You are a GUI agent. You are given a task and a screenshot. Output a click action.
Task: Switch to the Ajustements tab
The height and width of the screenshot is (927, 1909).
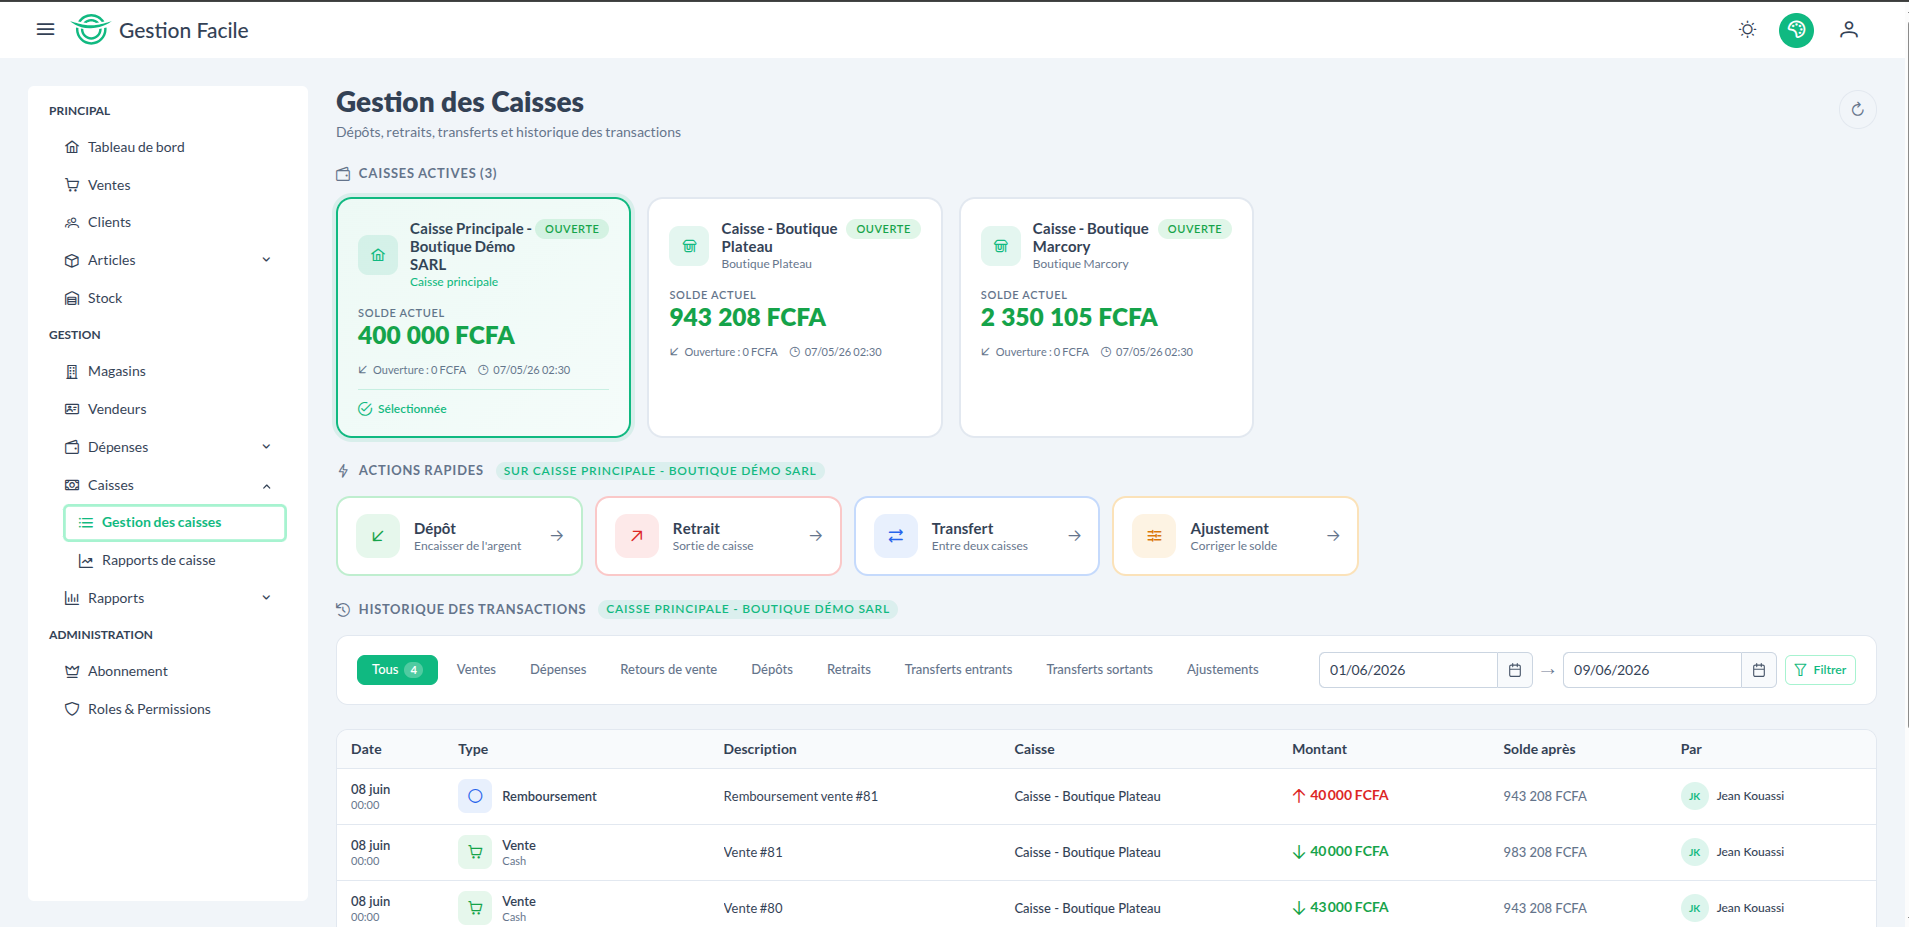(x=1222, y=670)
